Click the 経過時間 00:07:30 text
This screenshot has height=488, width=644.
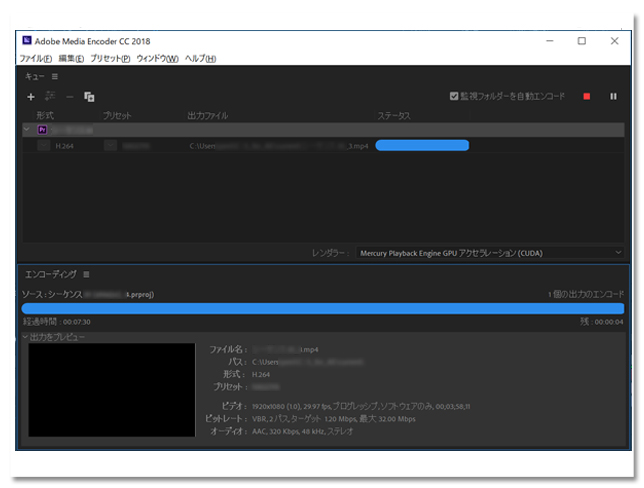pyautogui.click(x=57, y=322)
